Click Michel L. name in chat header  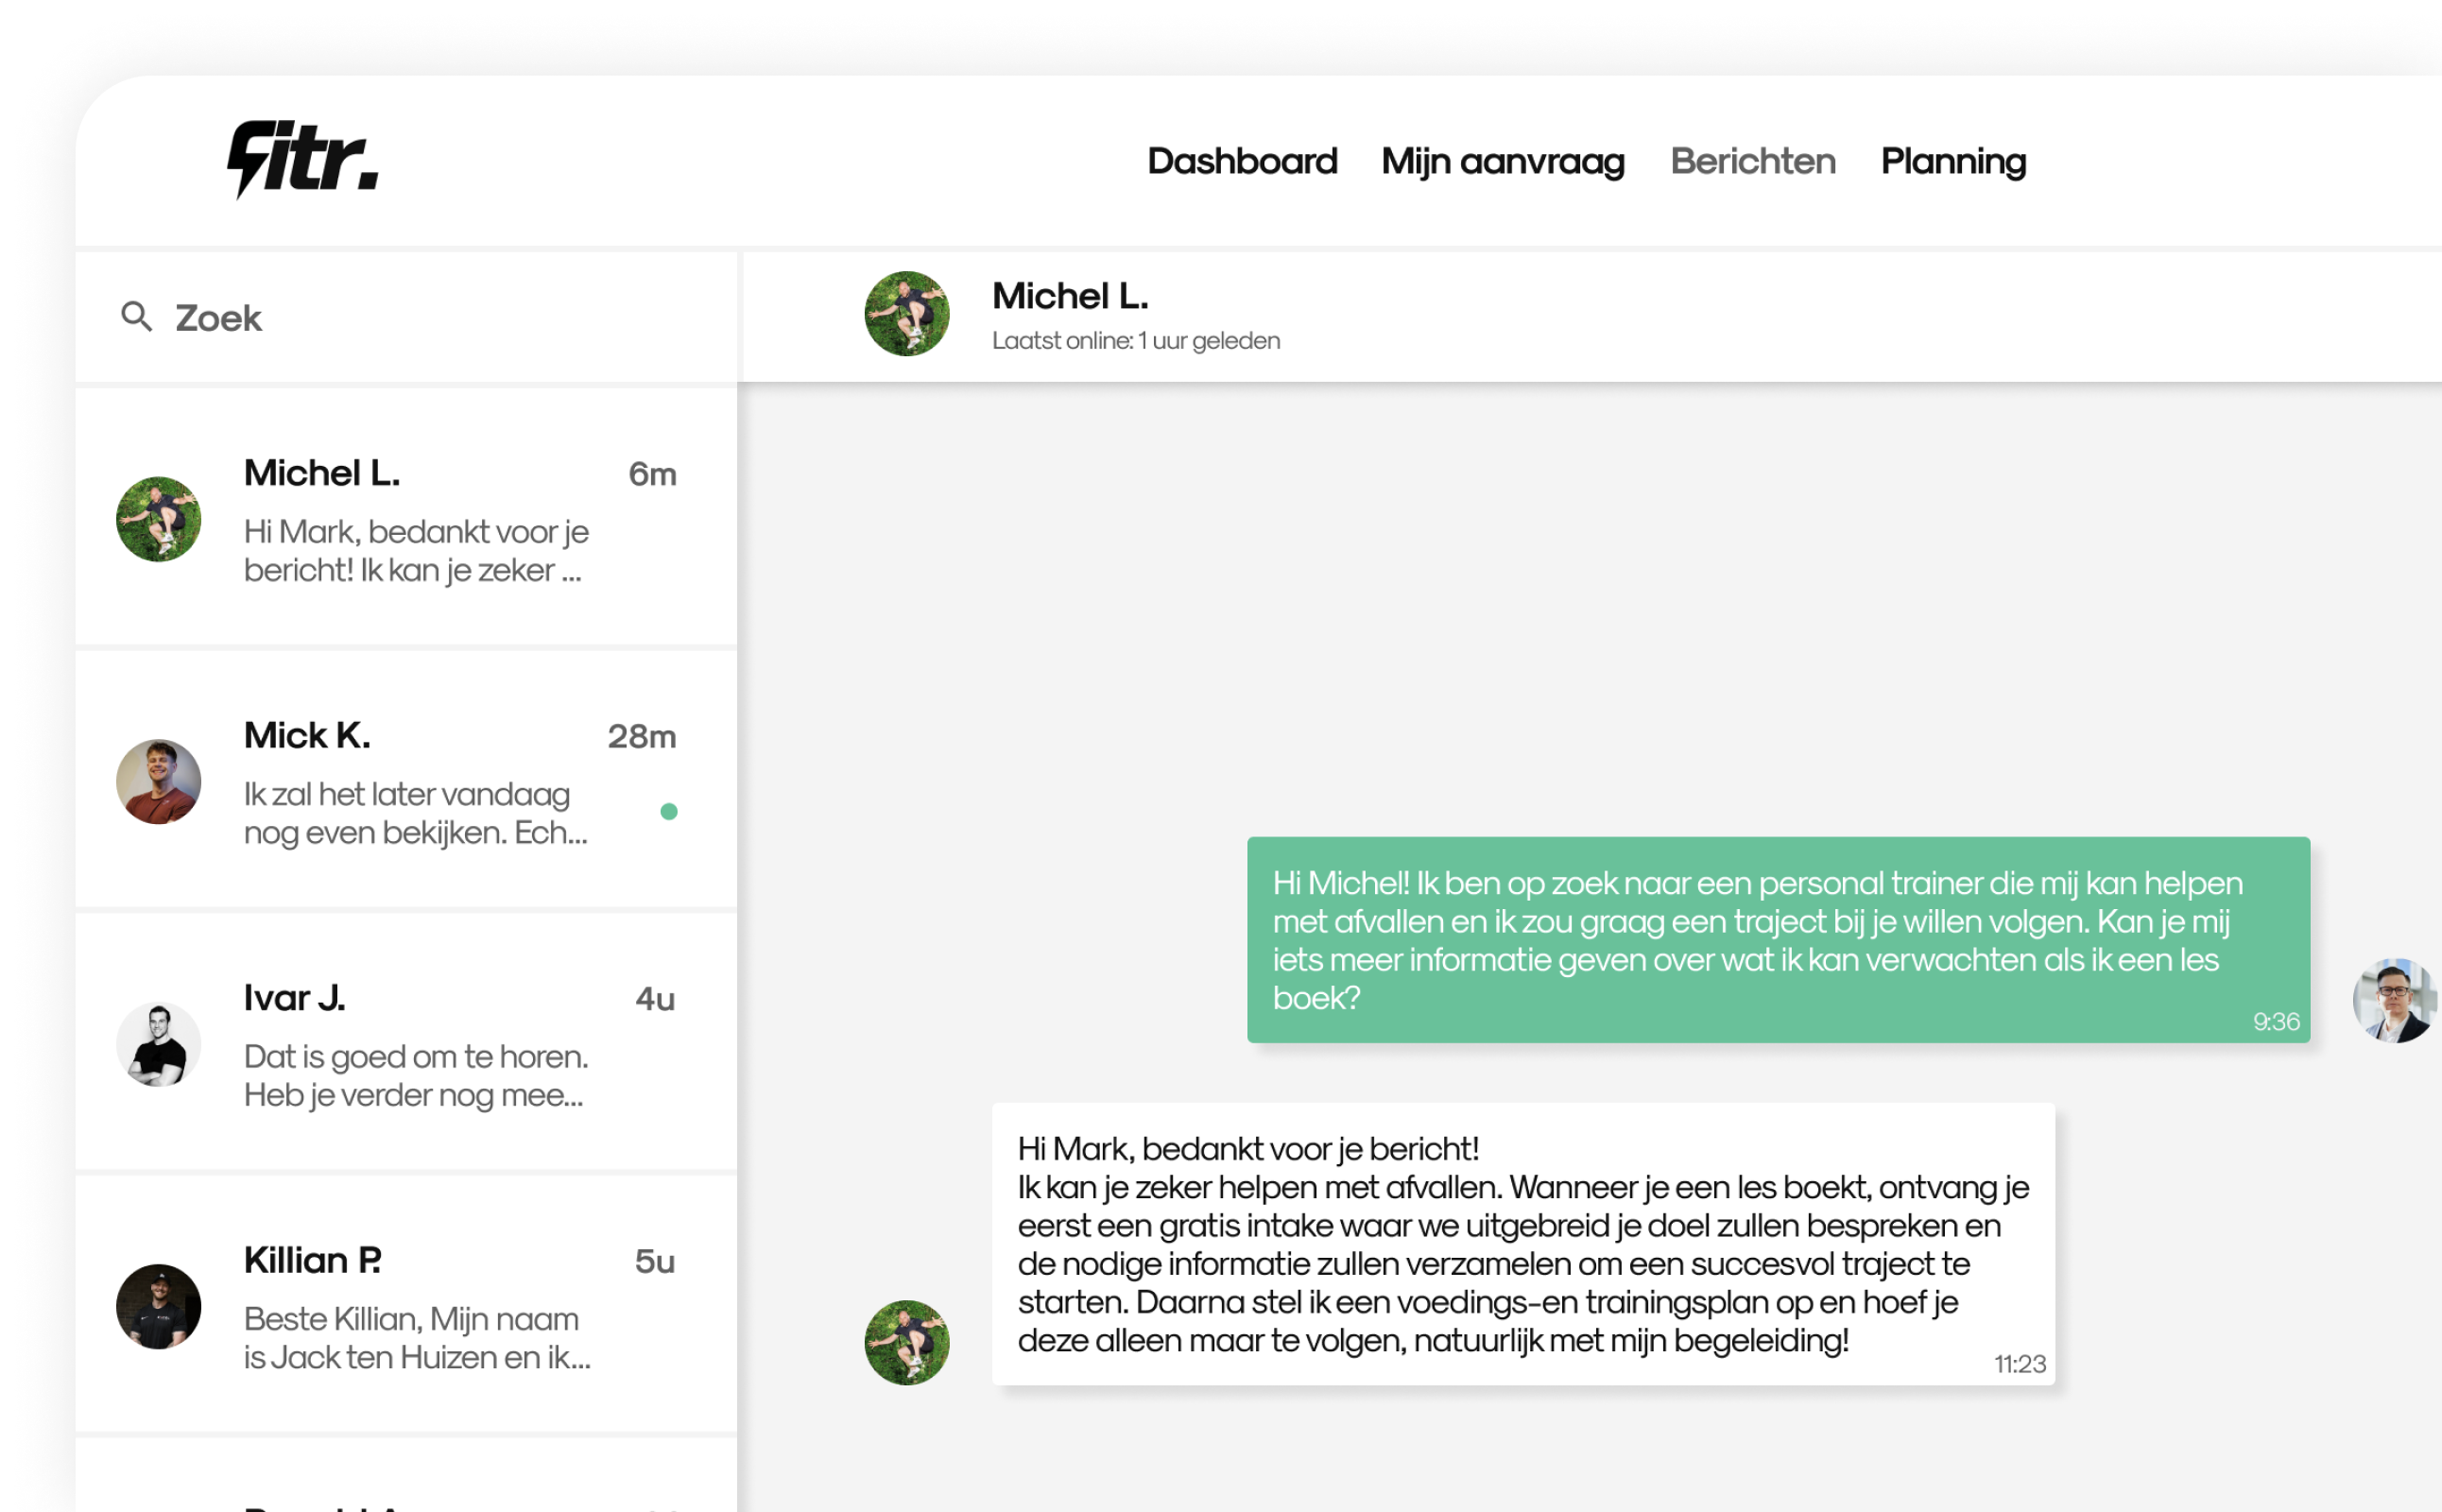[1070, 296]
